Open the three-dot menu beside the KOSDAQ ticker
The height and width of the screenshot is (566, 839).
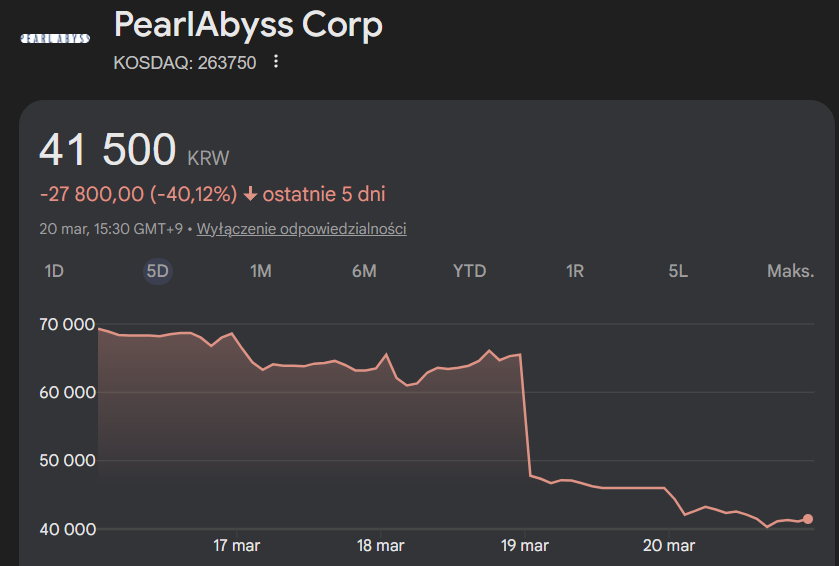277,62
